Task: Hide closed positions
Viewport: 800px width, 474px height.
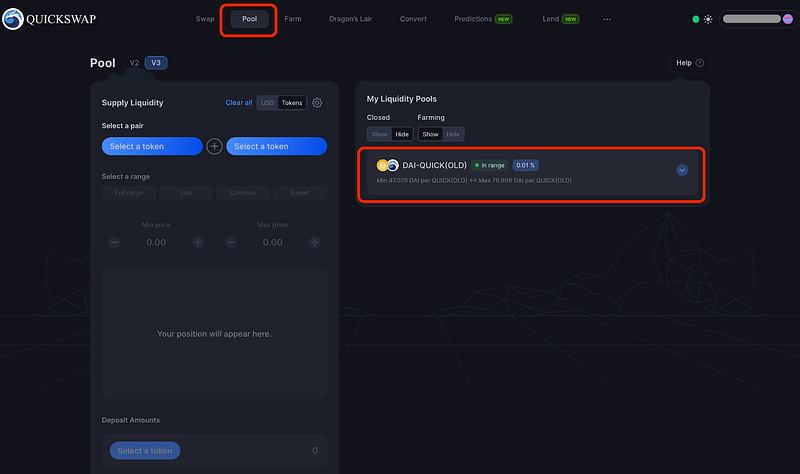Action: click(x=402, y=134)
